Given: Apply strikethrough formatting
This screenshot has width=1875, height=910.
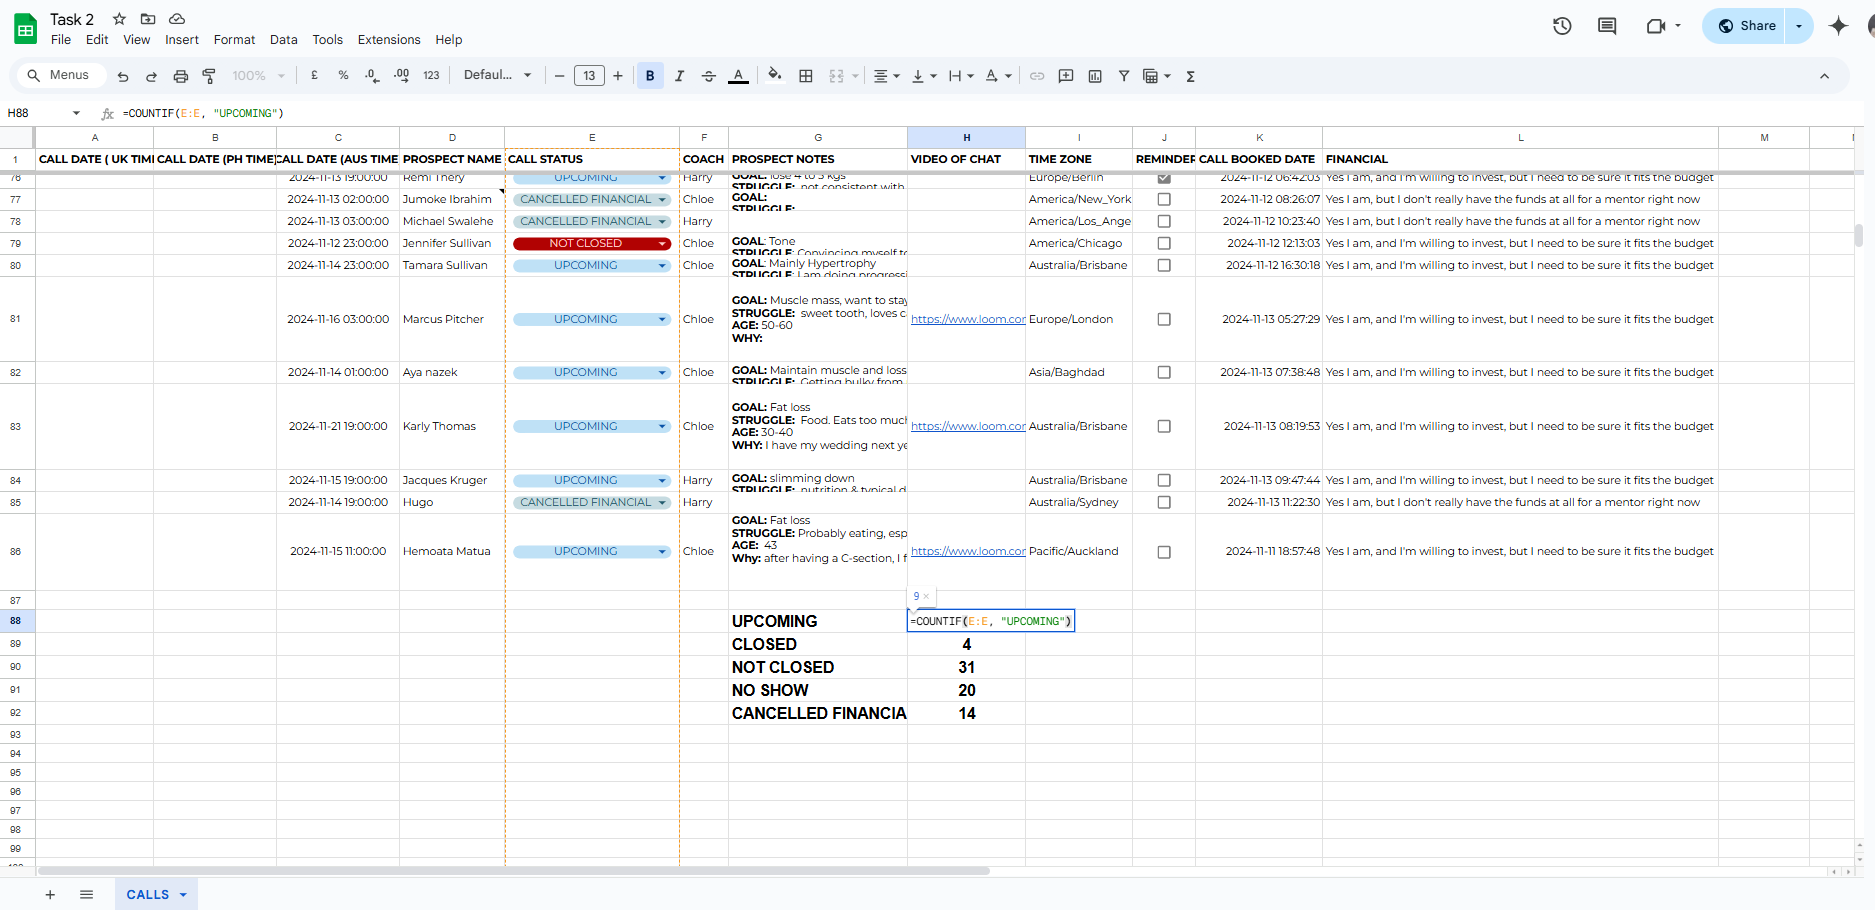Looking at the screenshot, I should 708,76.
